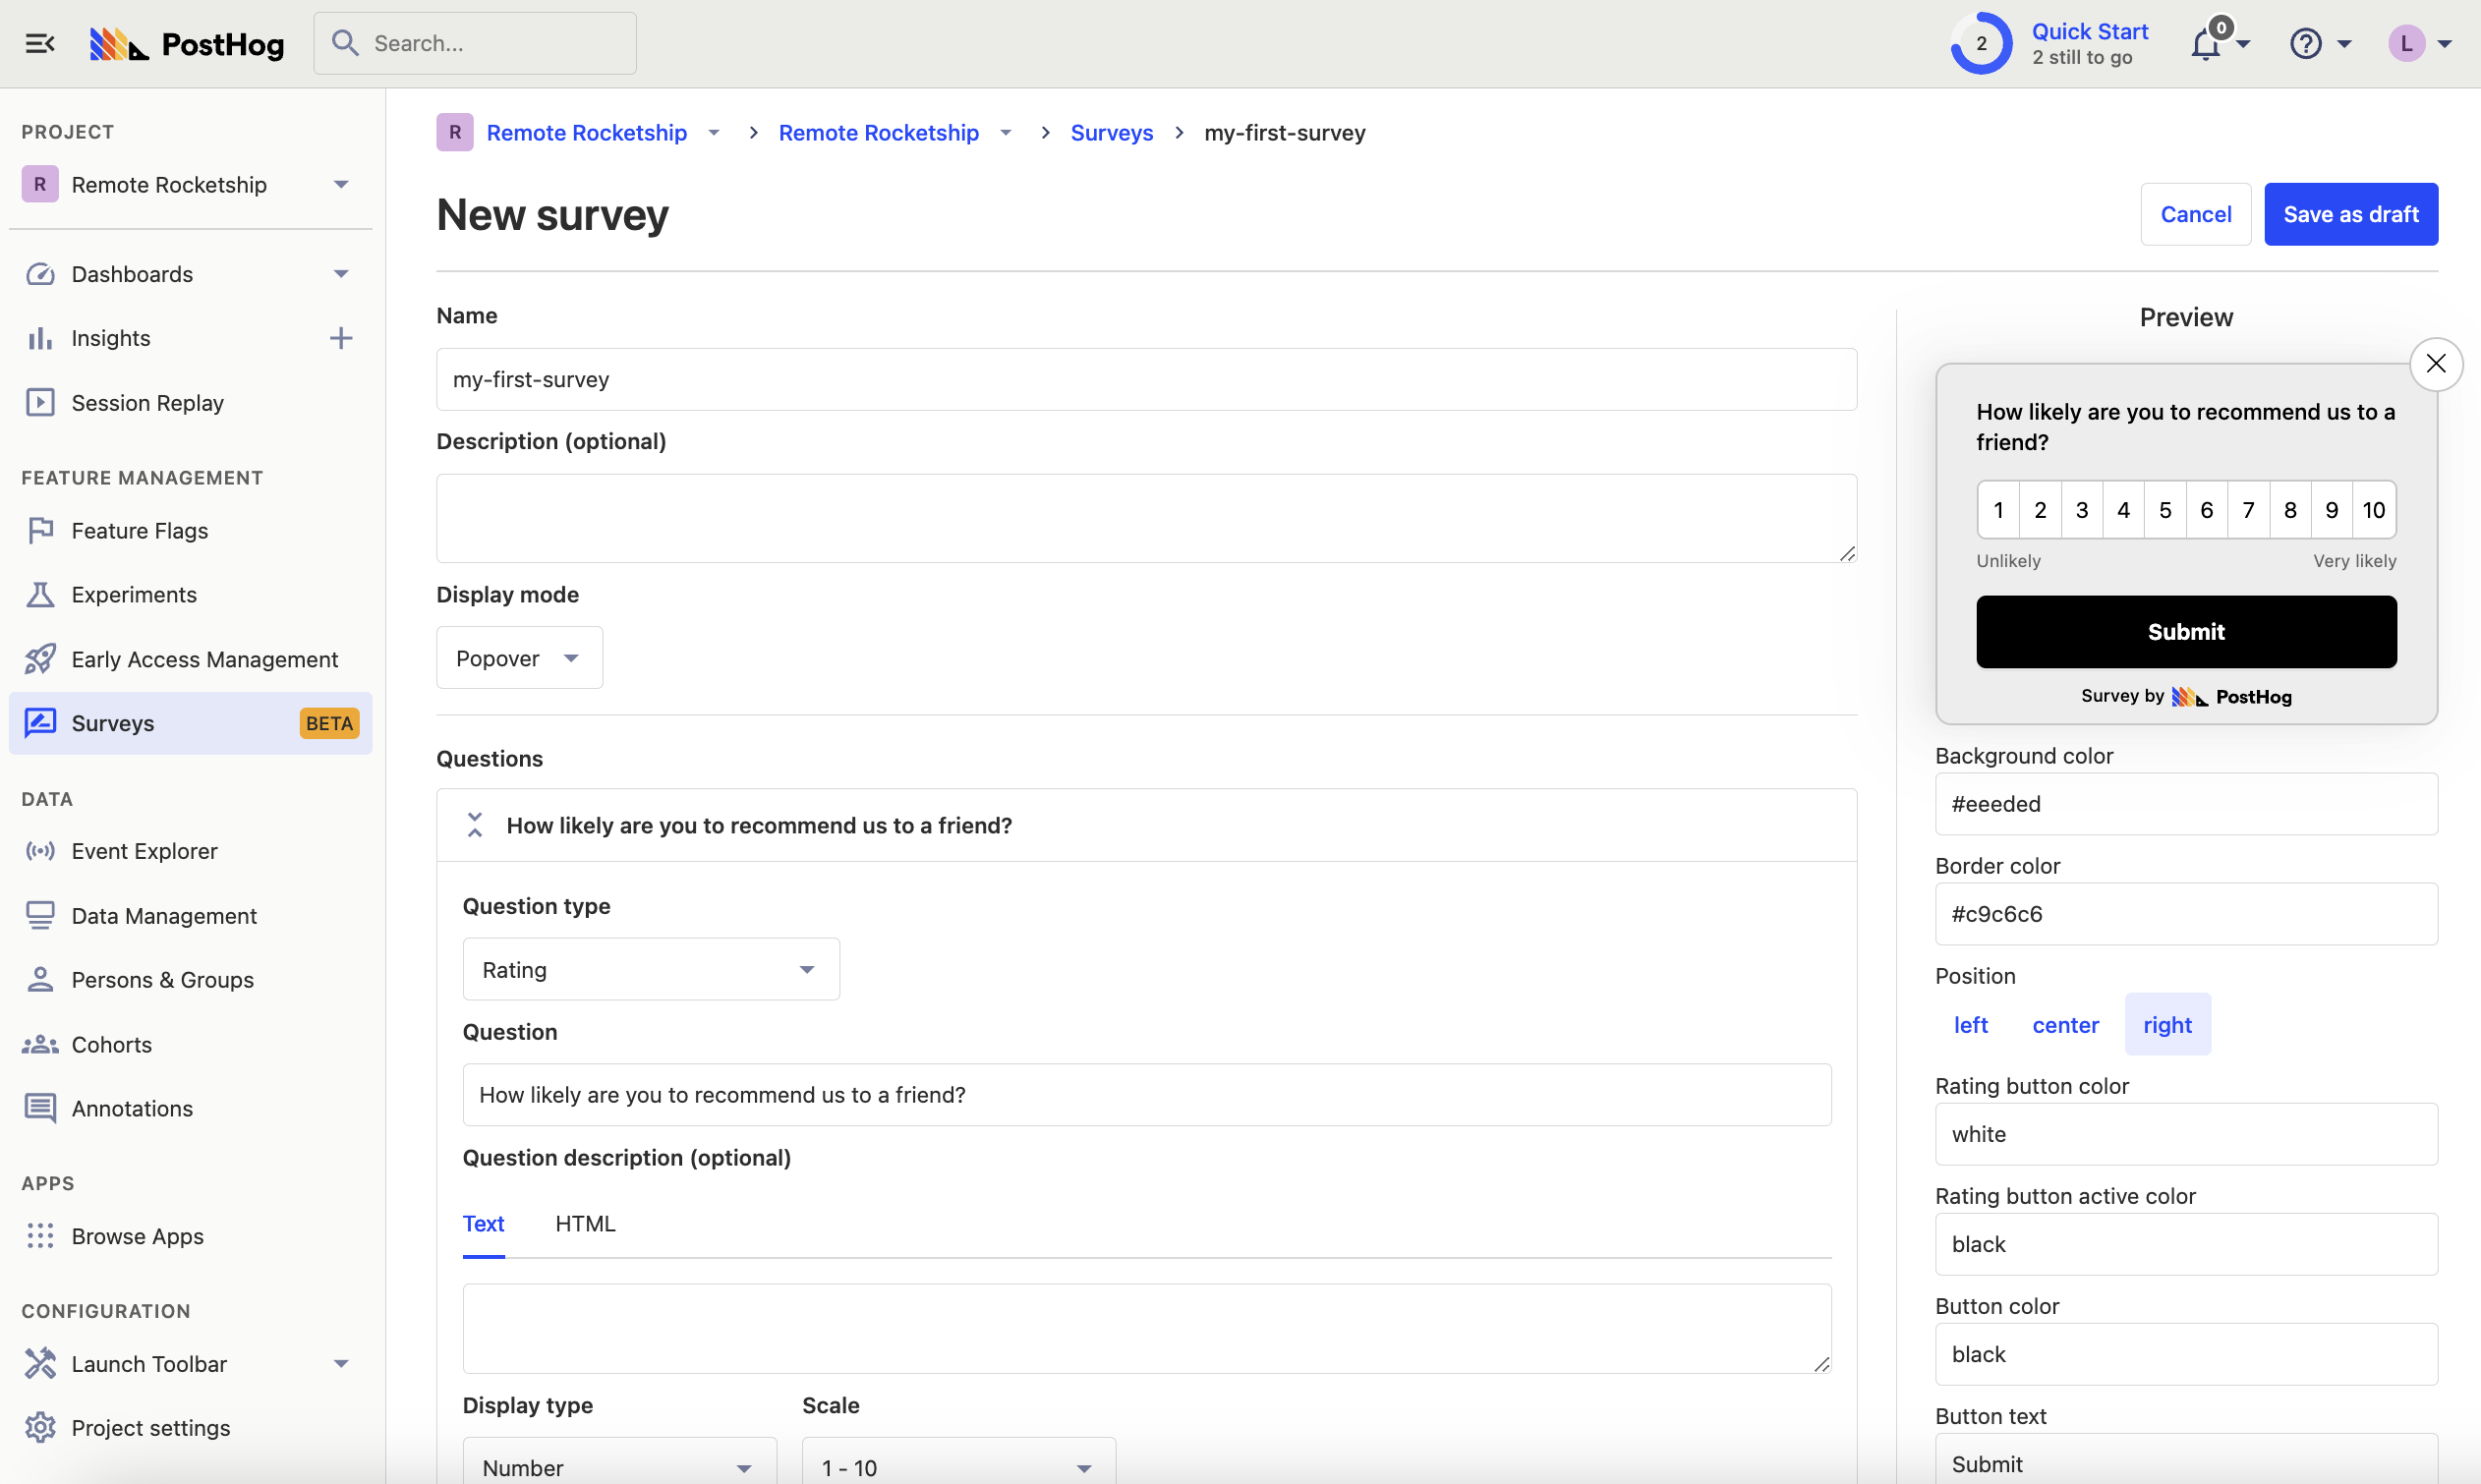
Task: Switch to the HTML description tab
Action: click(585, 1222)
